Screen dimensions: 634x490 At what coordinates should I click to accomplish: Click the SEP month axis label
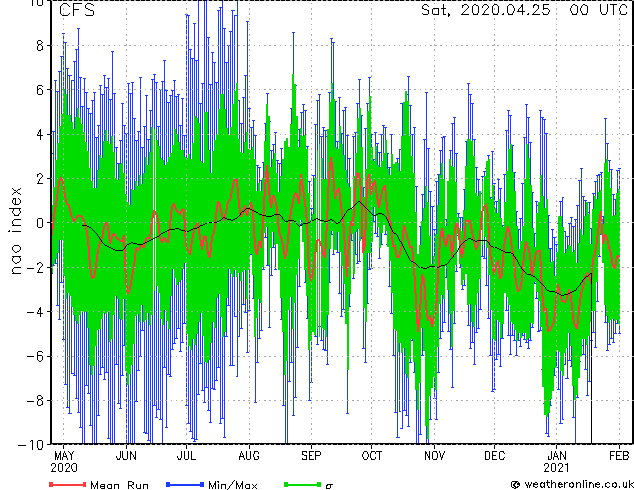coord(311,456)
